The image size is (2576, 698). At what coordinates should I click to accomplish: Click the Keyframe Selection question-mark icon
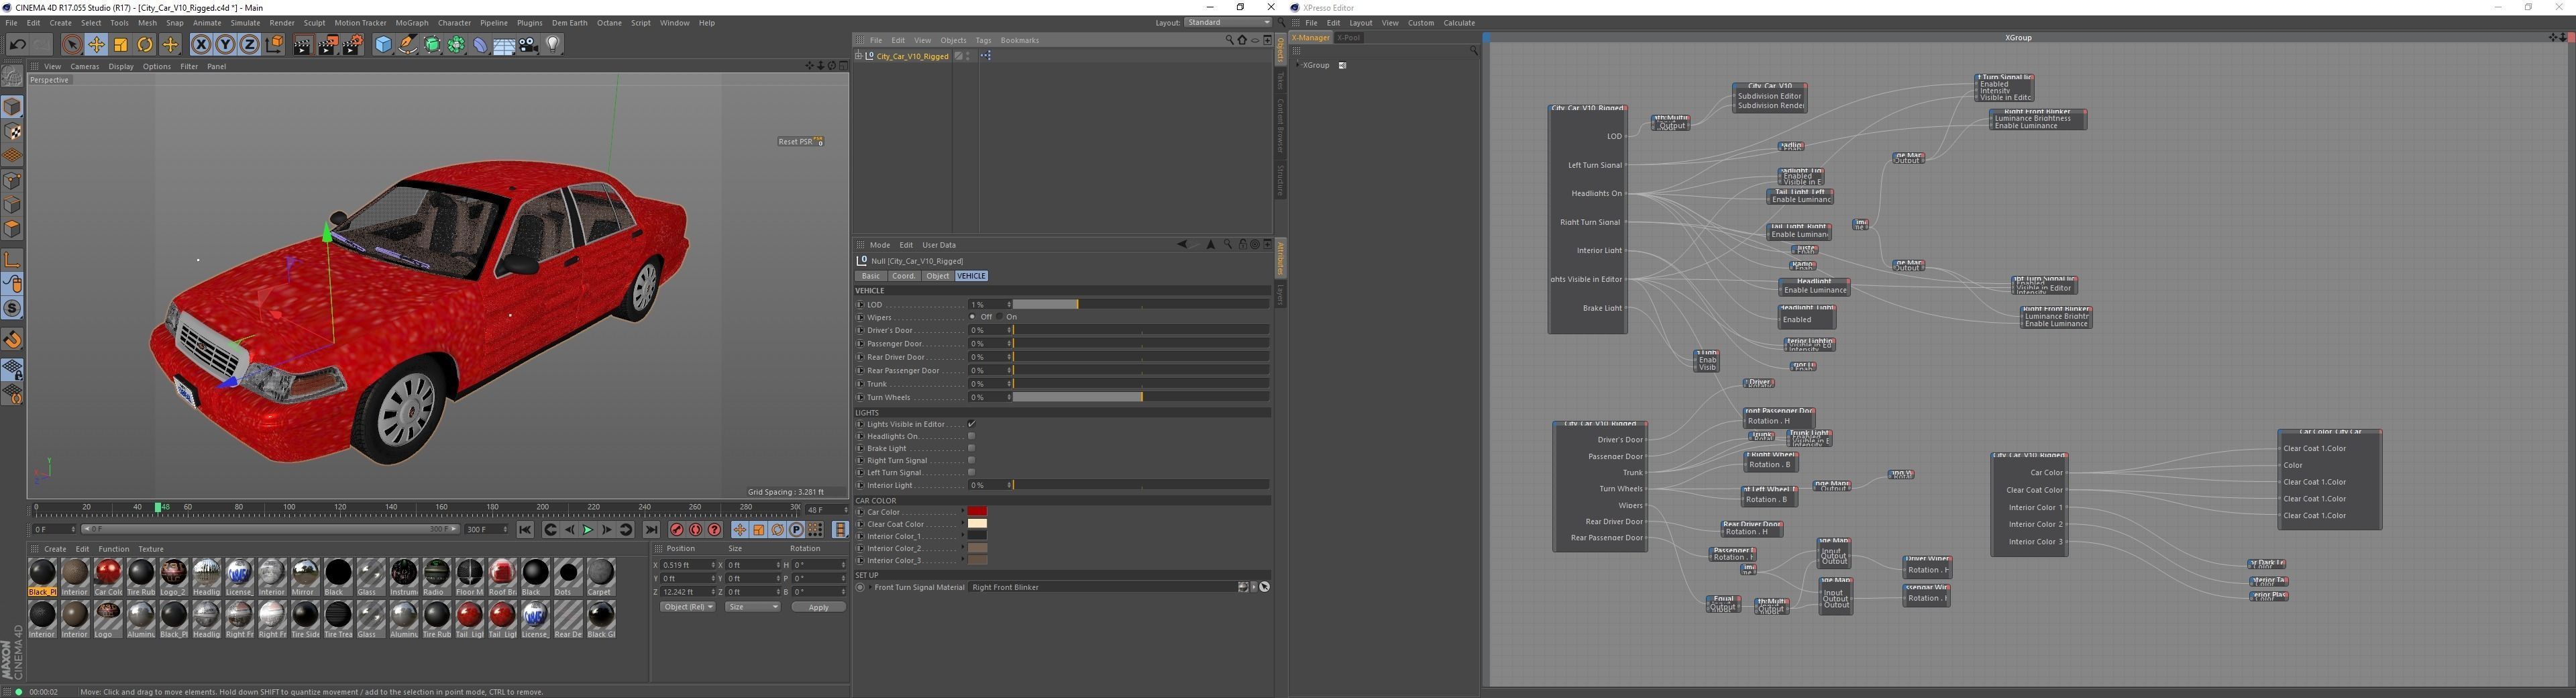[x=715, y=530]
